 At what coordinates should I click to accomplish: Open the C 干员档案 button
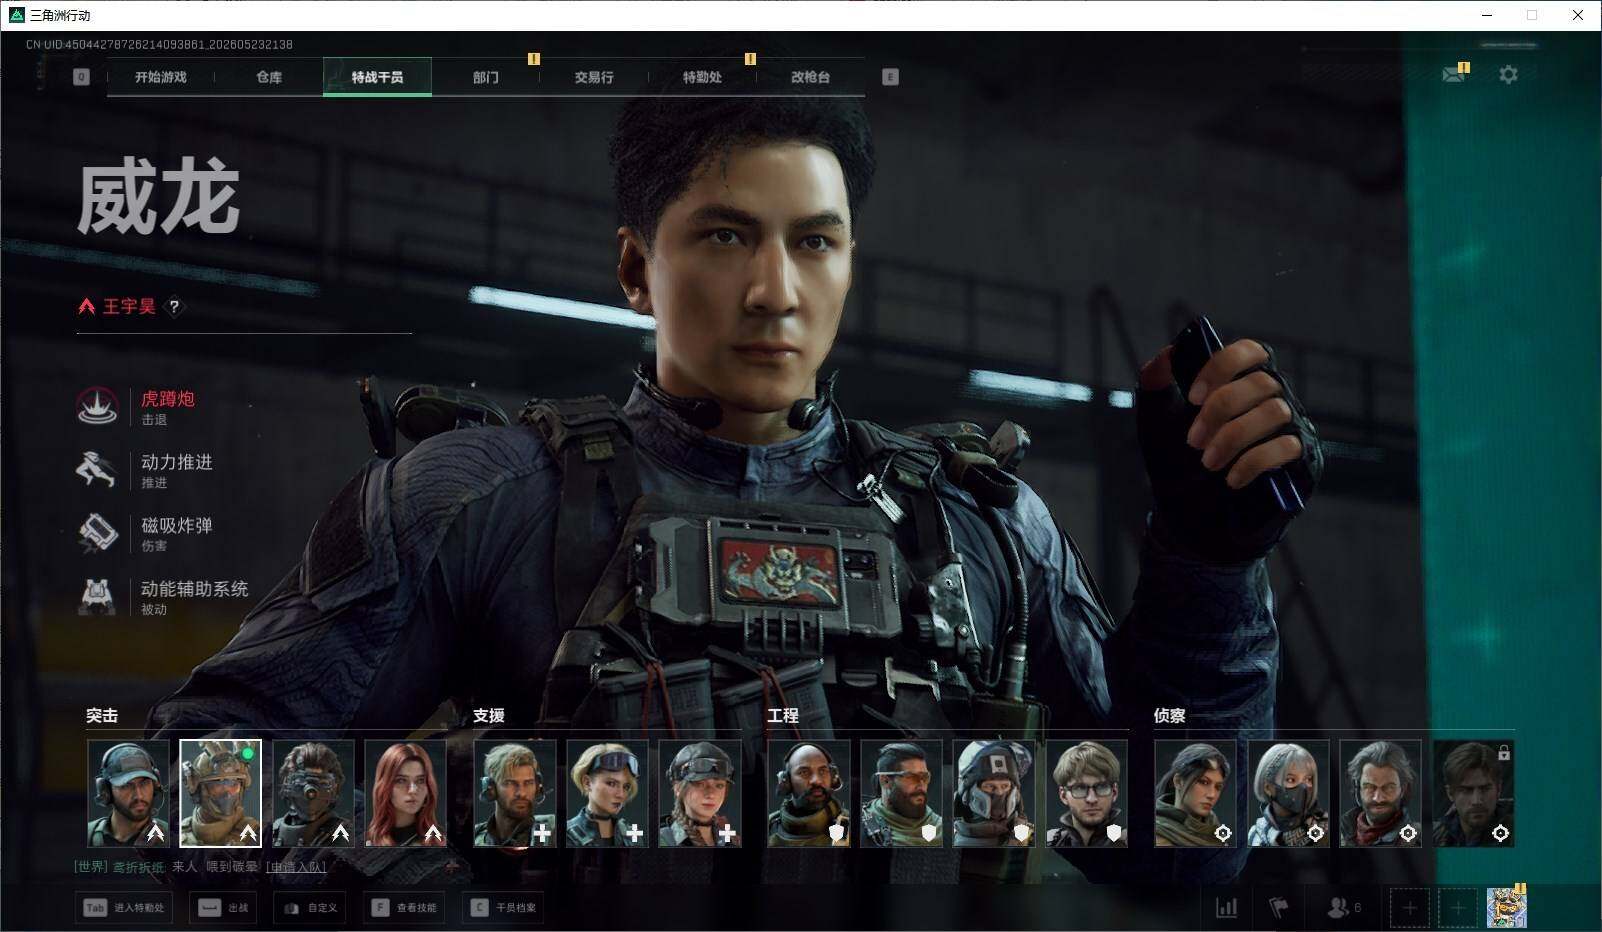(x=503, y=908)
